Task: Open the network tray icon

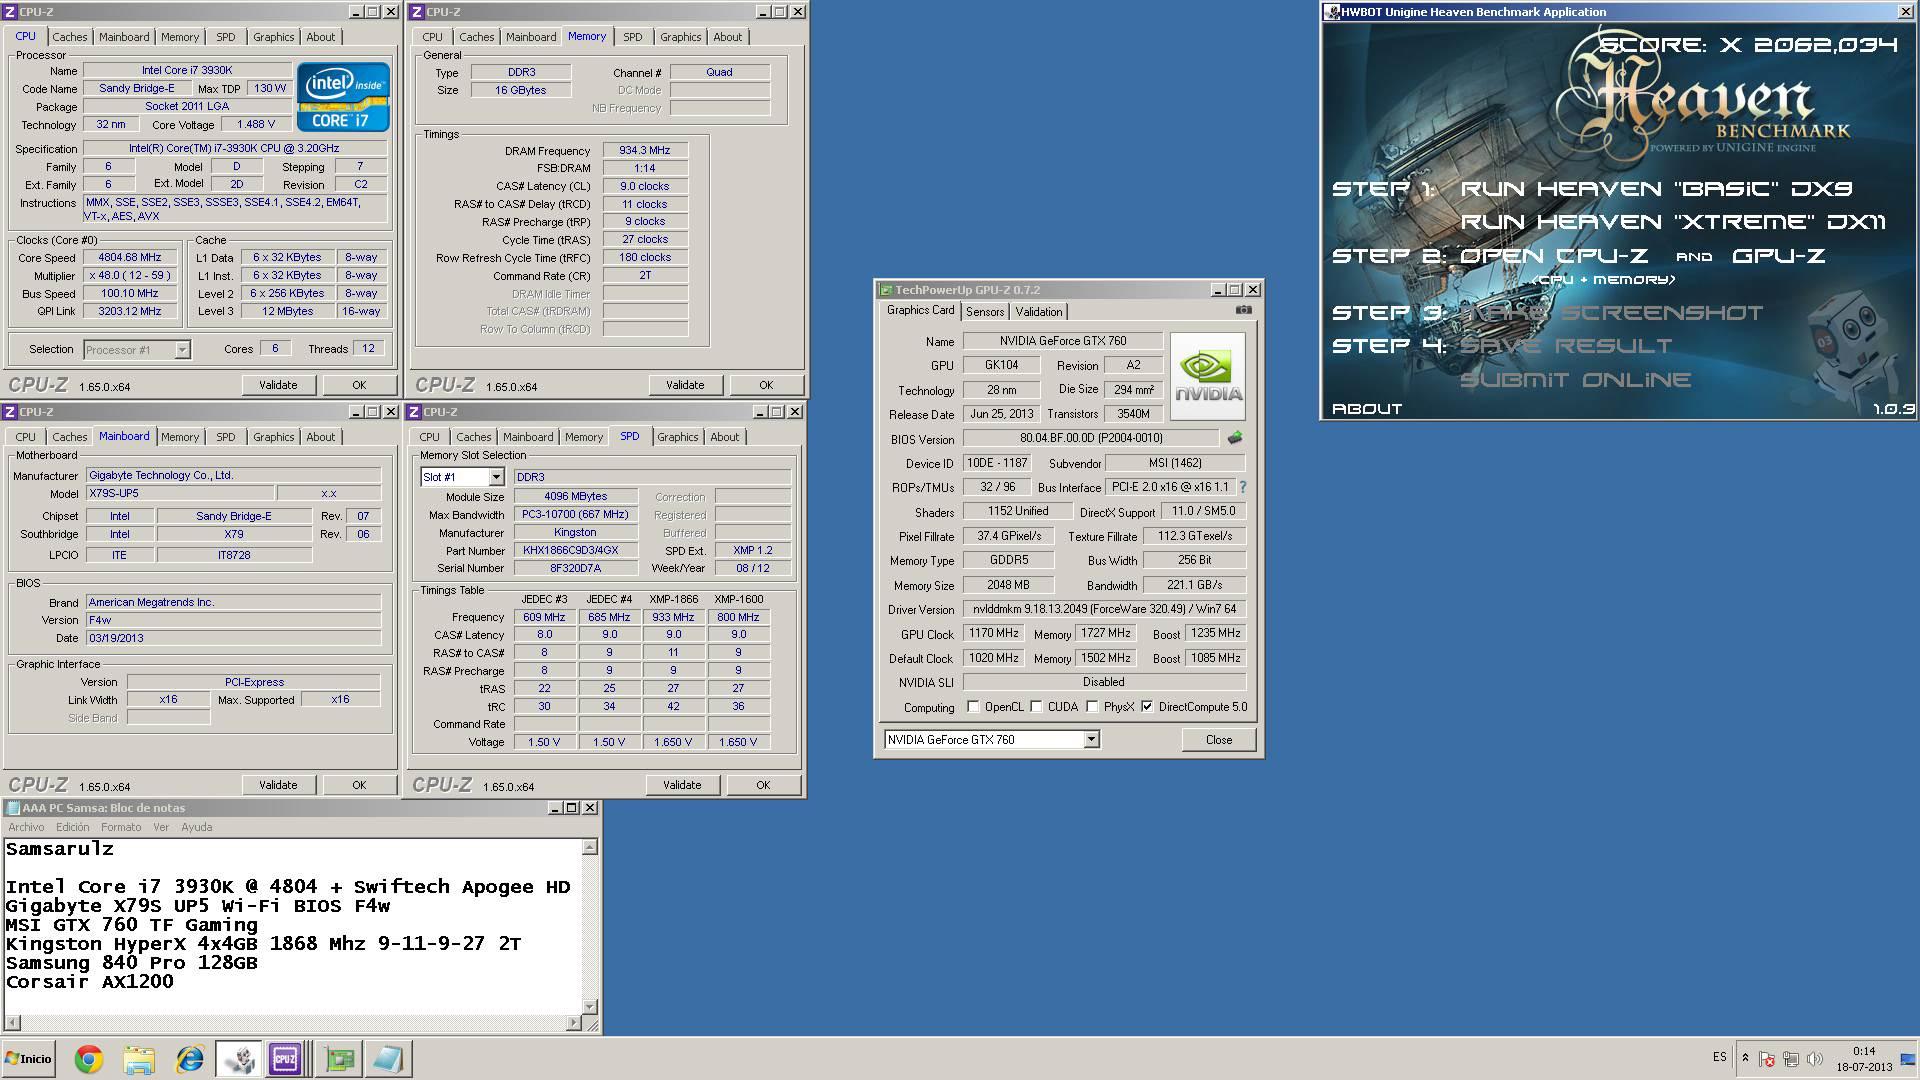Action: [1791, 1059]
